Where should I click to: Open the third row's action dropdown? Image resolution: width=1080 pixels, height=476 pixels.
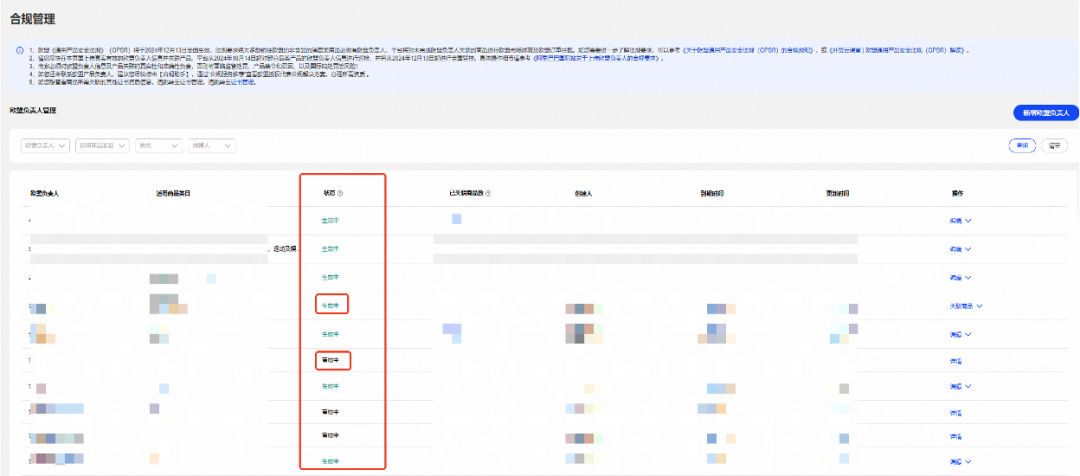point(960,277)
